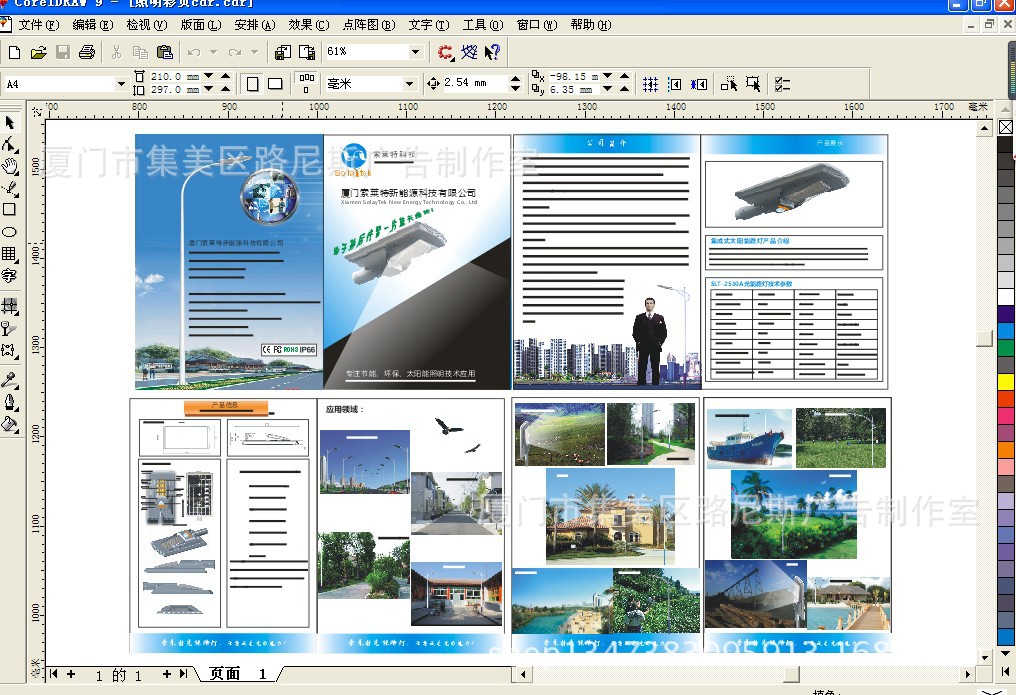Select the Rectangle tool in toolbox
The width and height of the screenshot is (1016, 695).
click(10, 210)
